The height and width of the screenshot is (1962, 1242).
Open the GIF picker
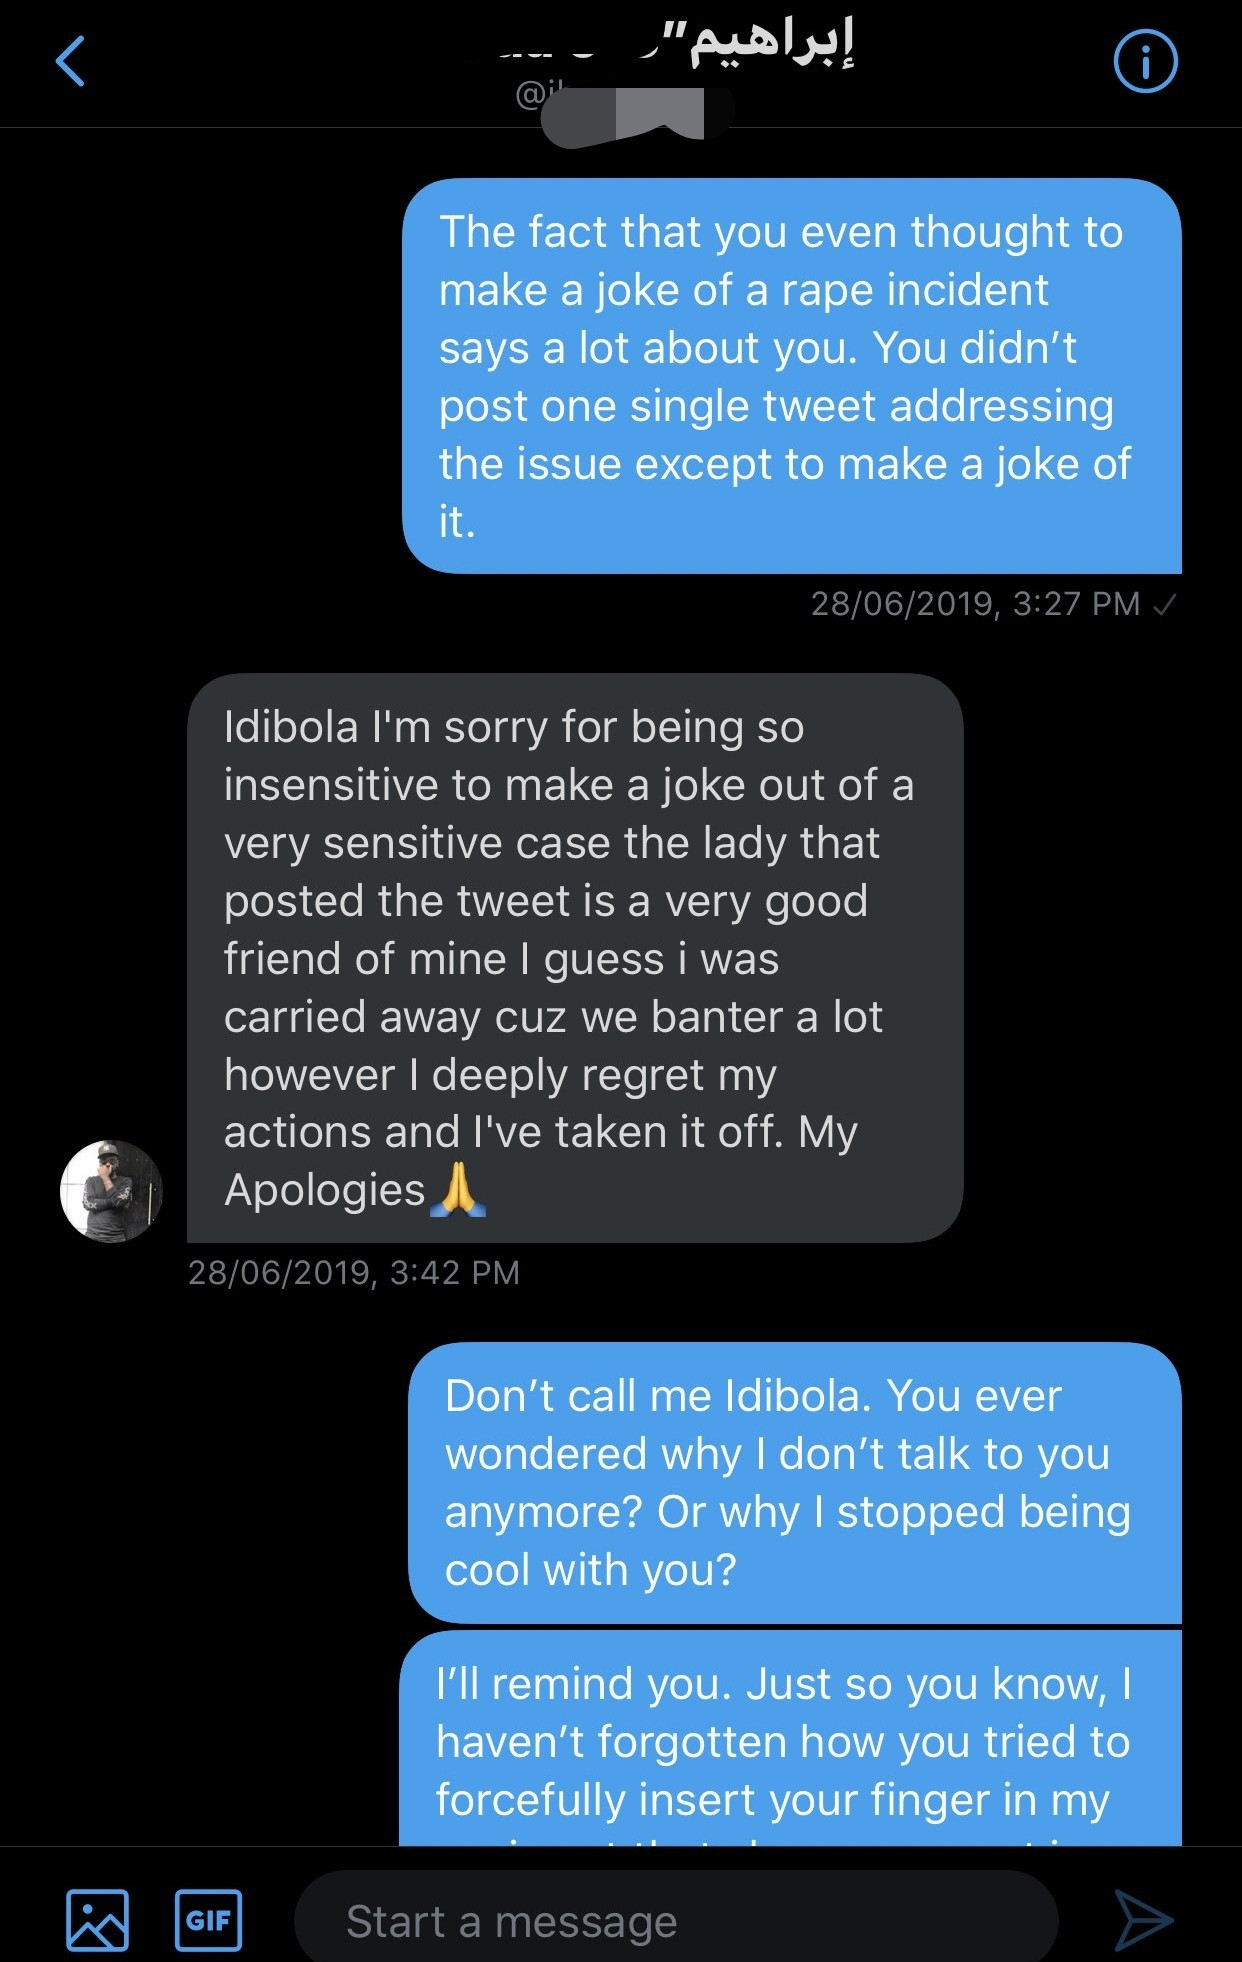coord(208,1919)
